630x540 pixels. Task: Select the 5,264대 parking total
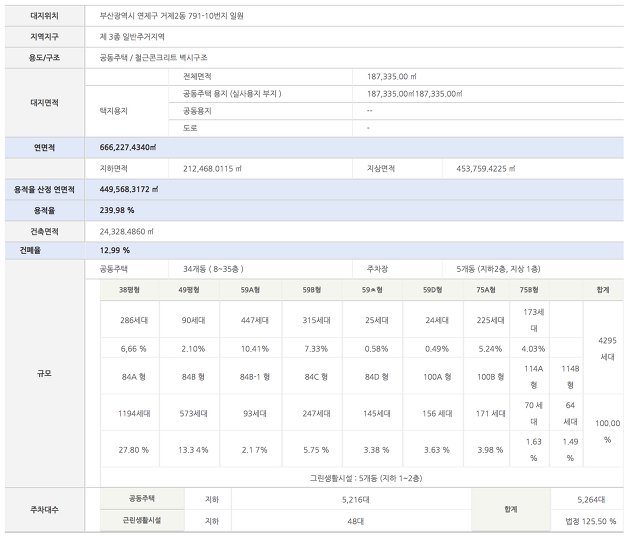point(591,500)
